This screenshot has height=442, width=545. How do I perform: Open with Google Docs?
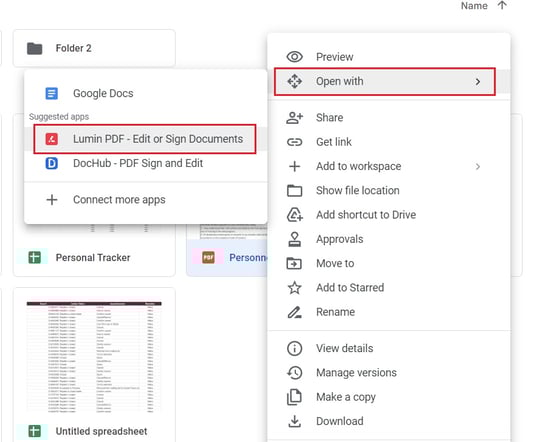click(x=146, y=93)
